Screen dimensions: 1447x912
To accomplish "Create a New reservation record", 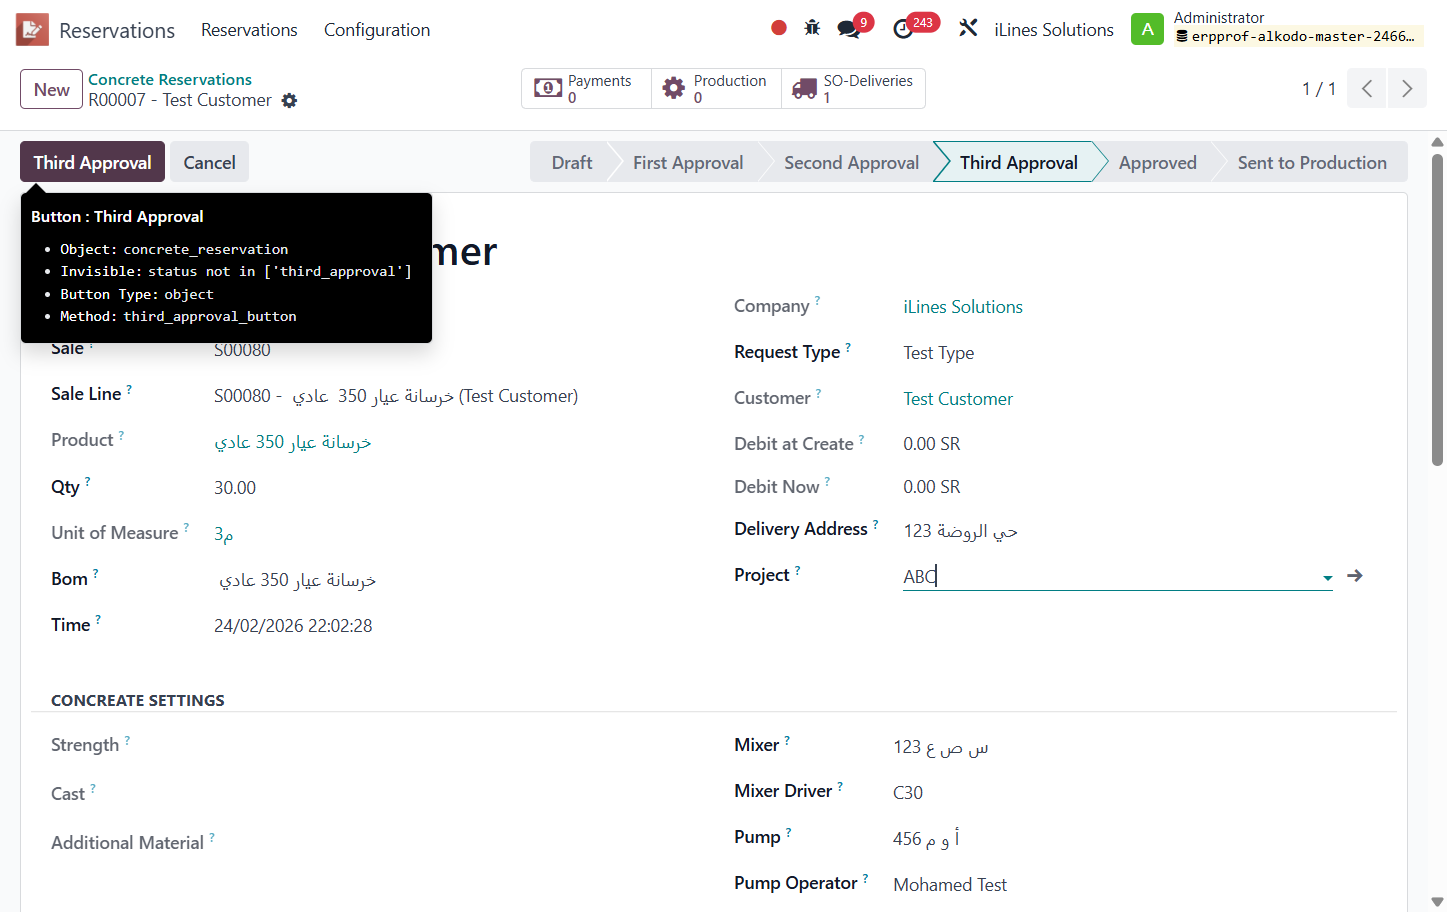I will click(x=51, y=89).
